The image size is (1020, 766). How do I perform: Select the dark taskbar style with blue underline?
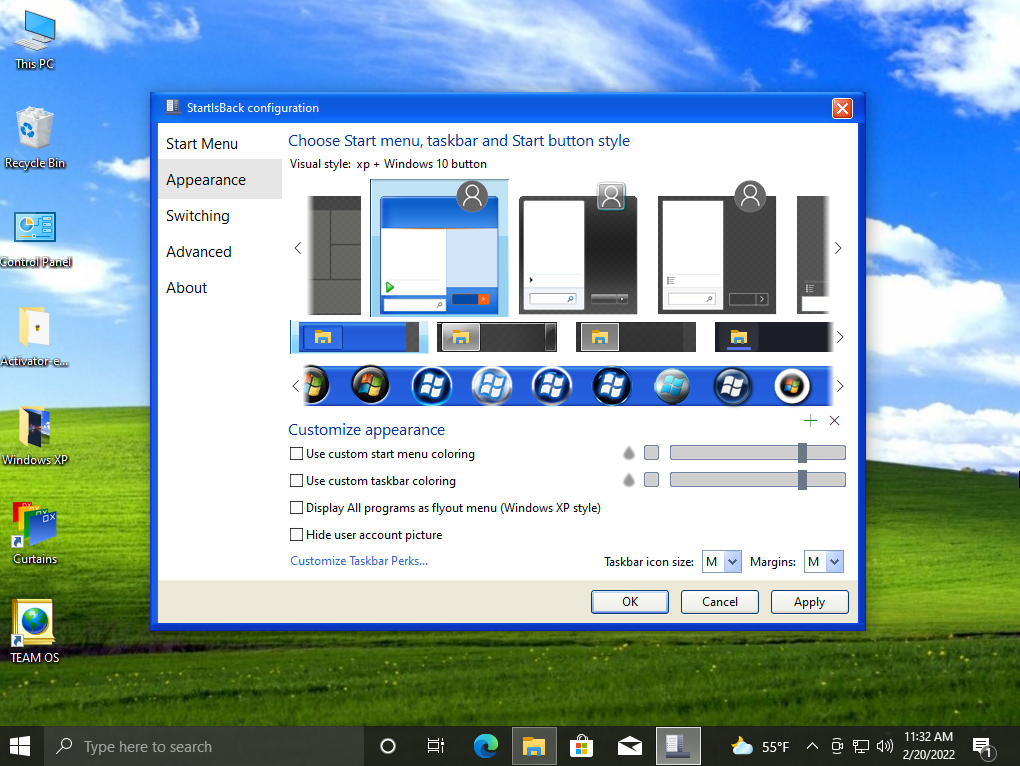point(773,337)
